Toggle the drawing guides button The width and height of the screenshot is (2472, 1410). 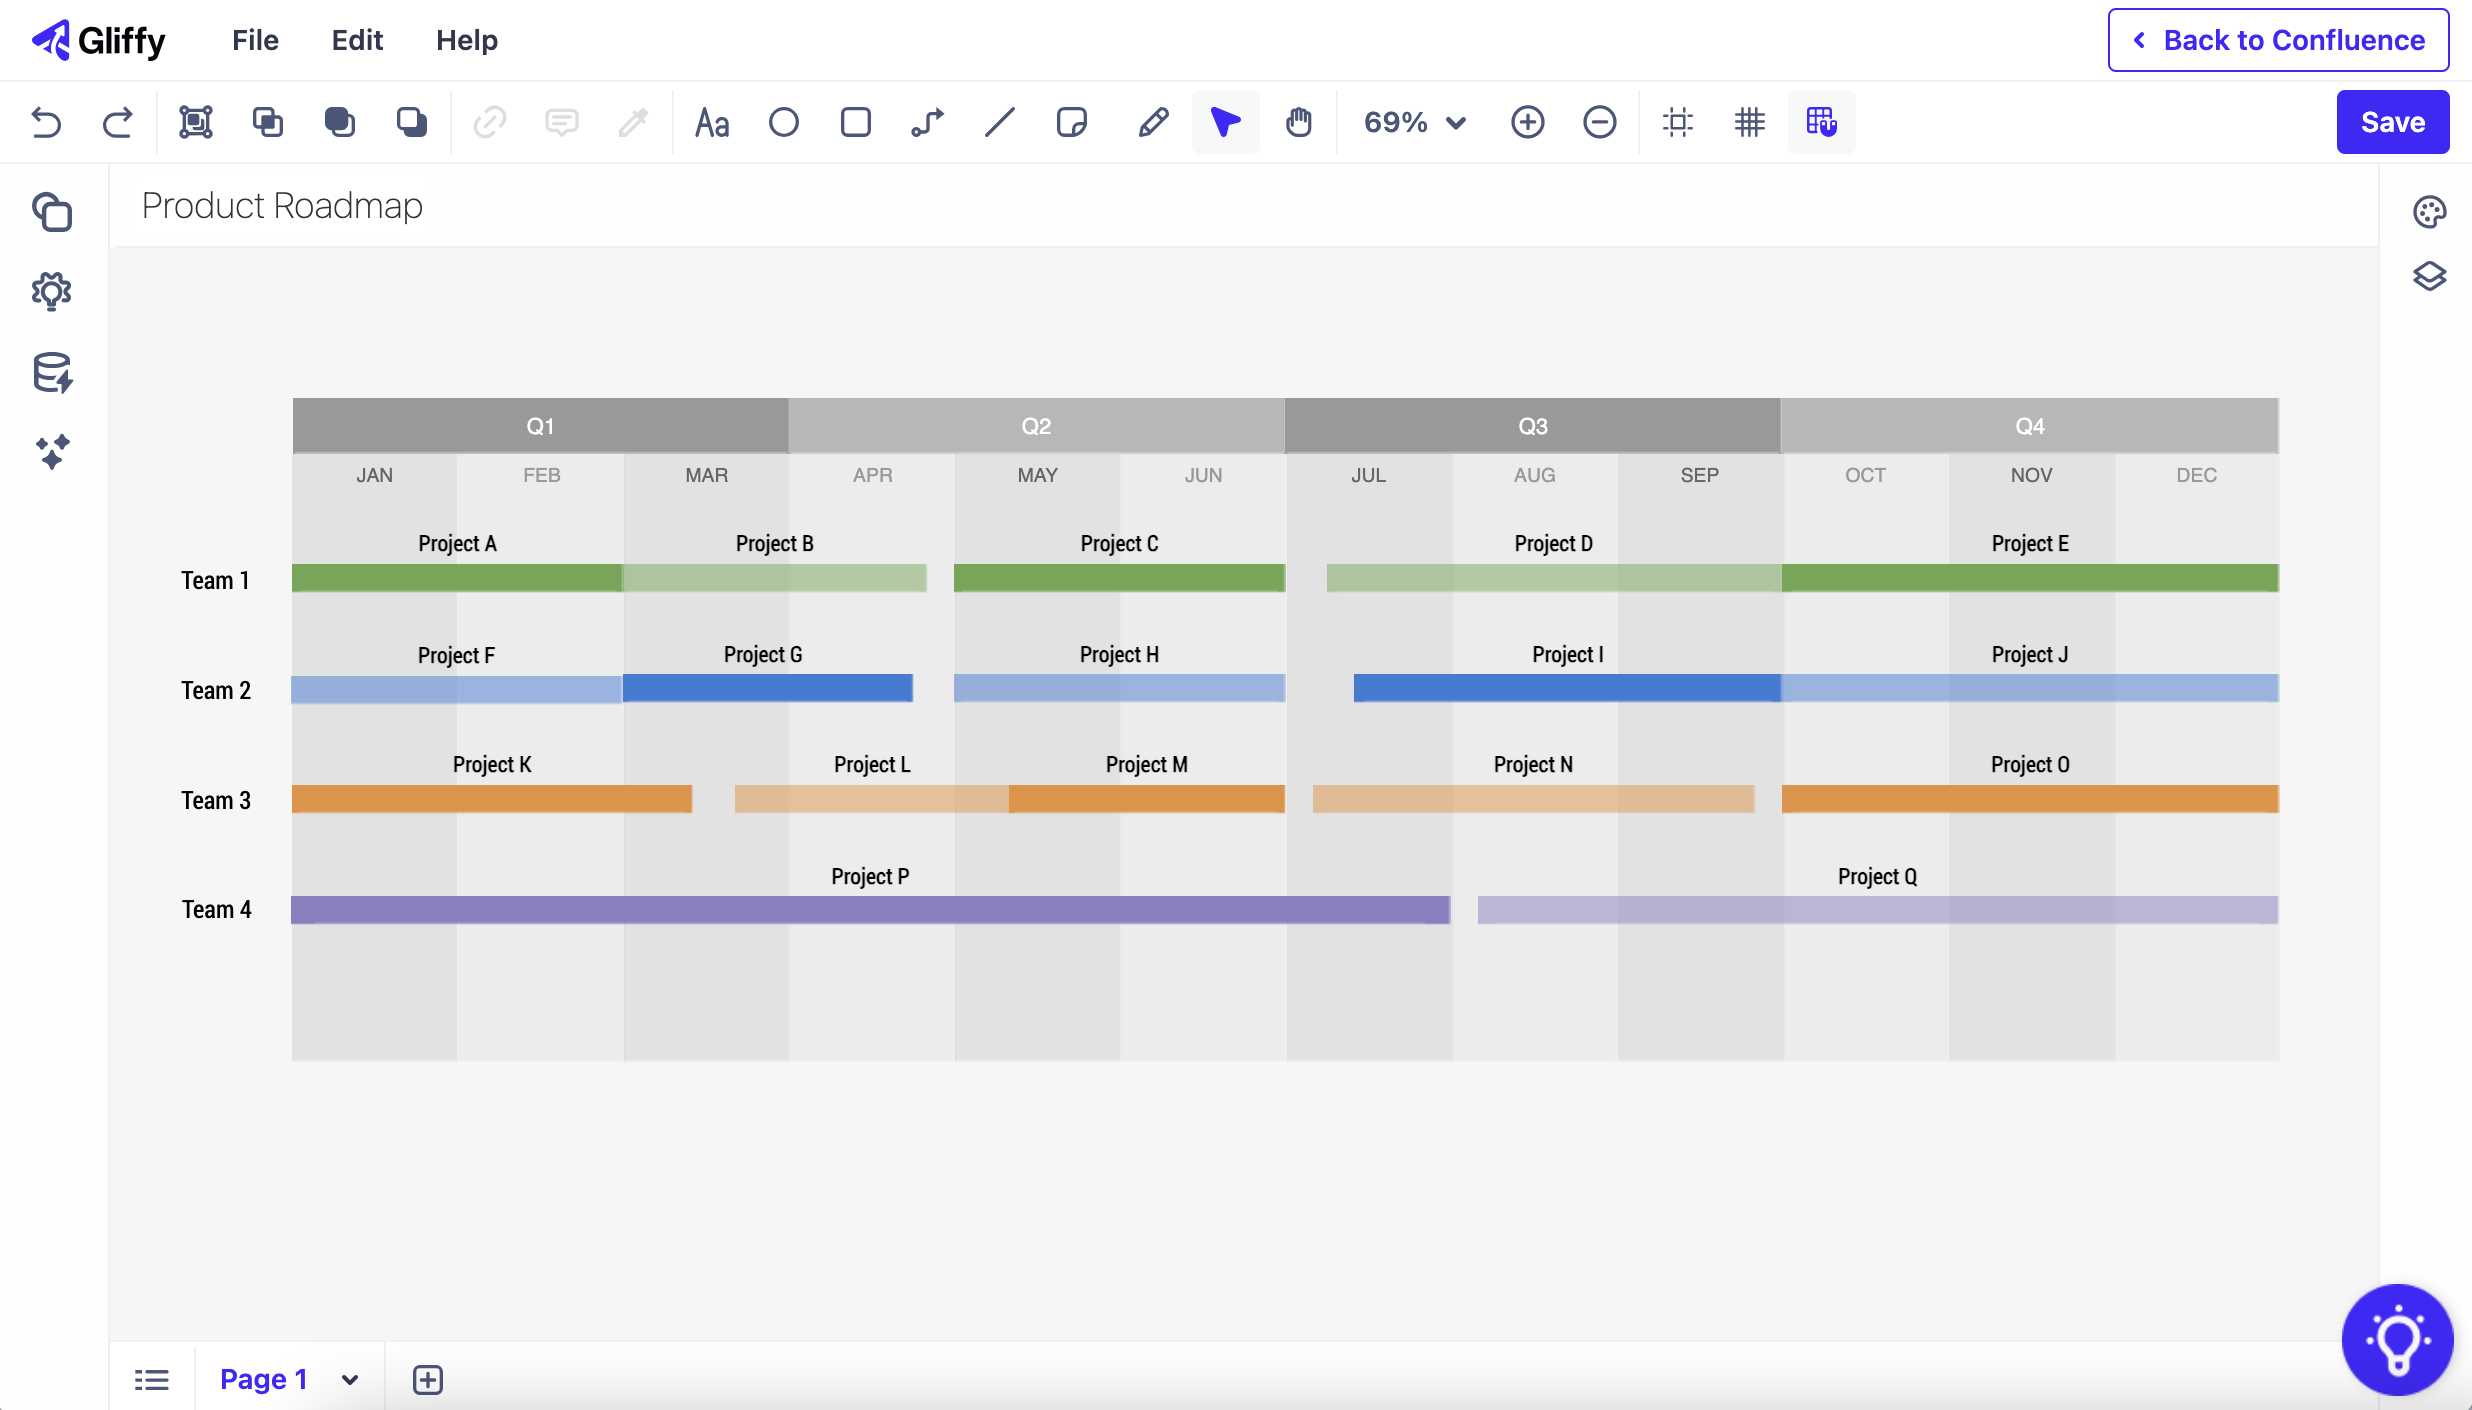(1677, 122)
